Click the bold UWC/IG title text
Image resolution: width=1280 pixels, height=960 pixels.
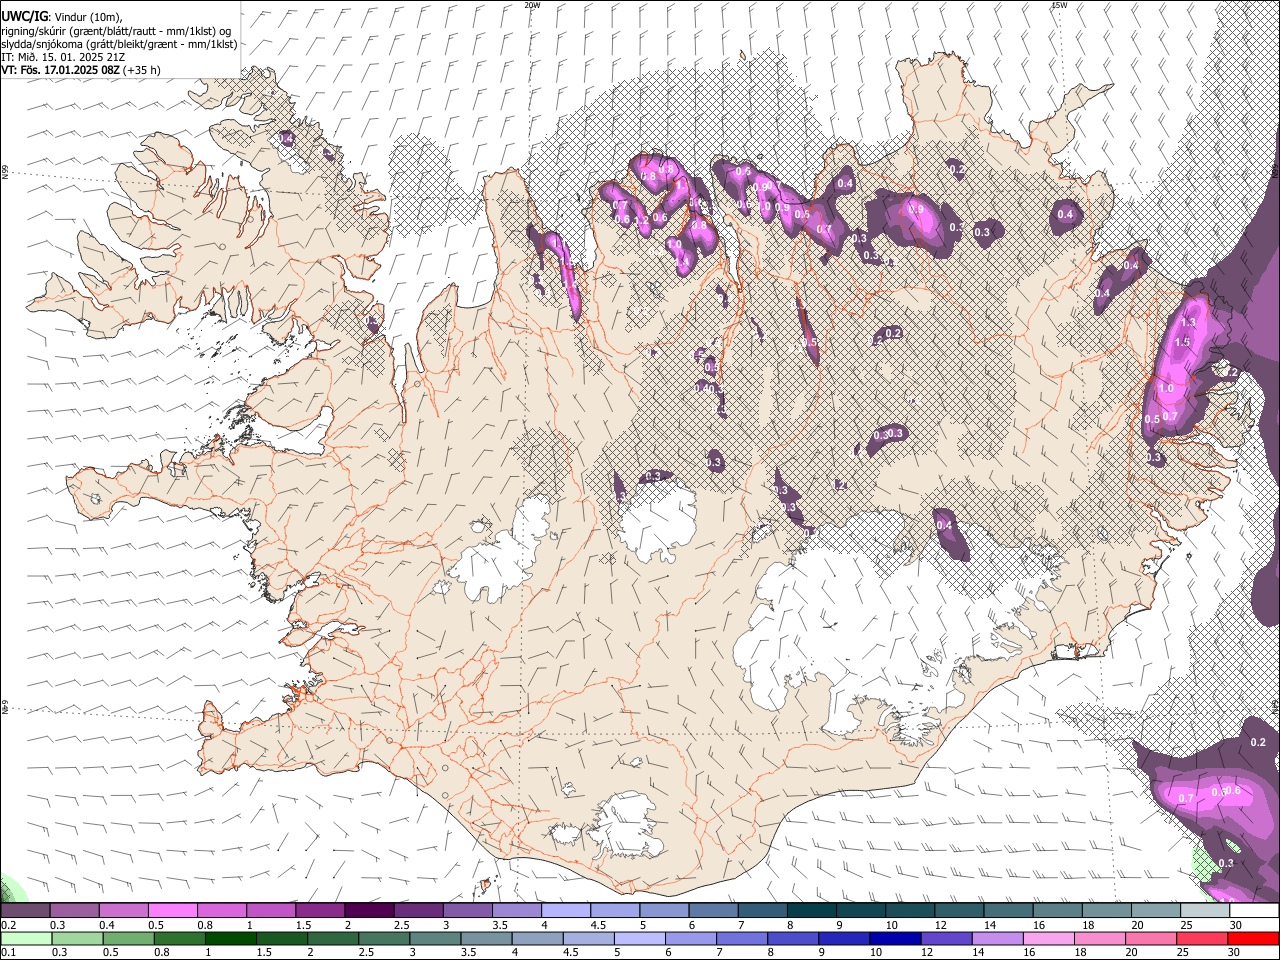[24, 16]
